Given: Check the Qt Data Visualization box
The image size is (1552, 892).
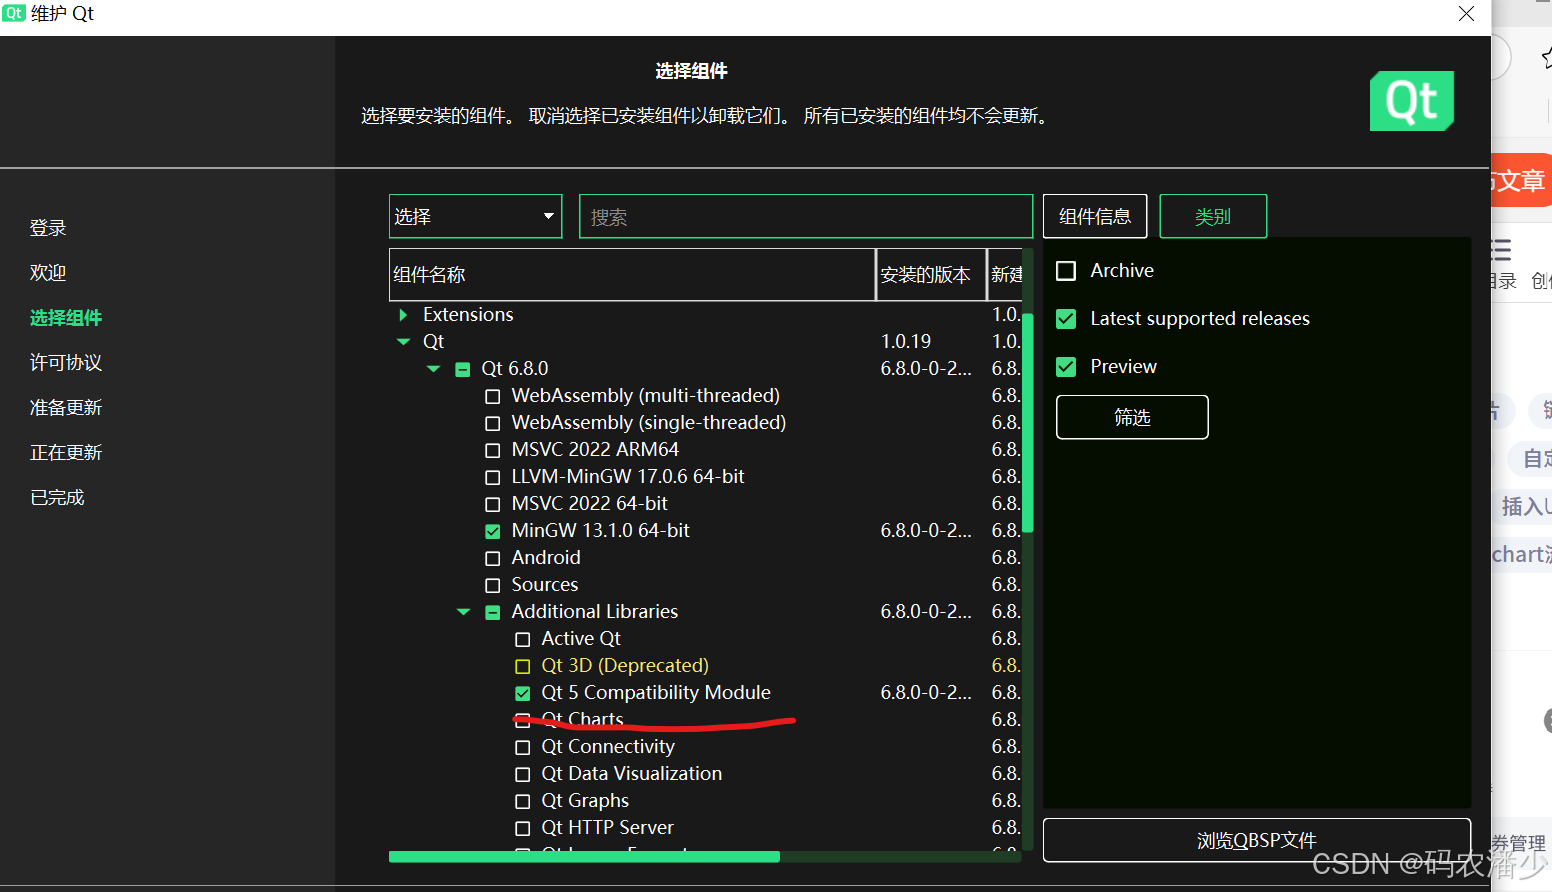Looking at the screenshot, I should pos(522,775).
